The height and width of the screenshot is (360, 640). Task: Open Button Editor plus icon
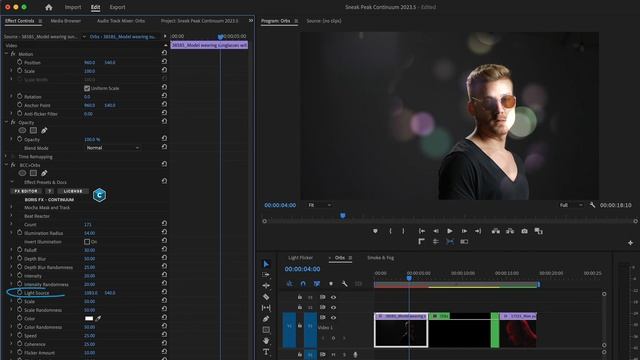pyautogui.click(x=631, y=242)
